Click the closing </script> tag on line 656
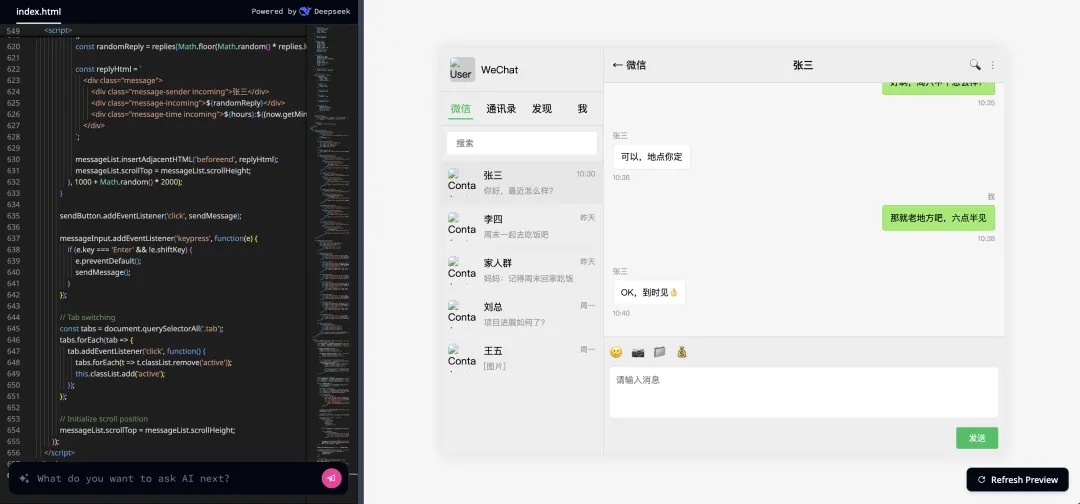Image resolution: width=1080 pixels, height=504 pixels. click(x=59, y=452)
